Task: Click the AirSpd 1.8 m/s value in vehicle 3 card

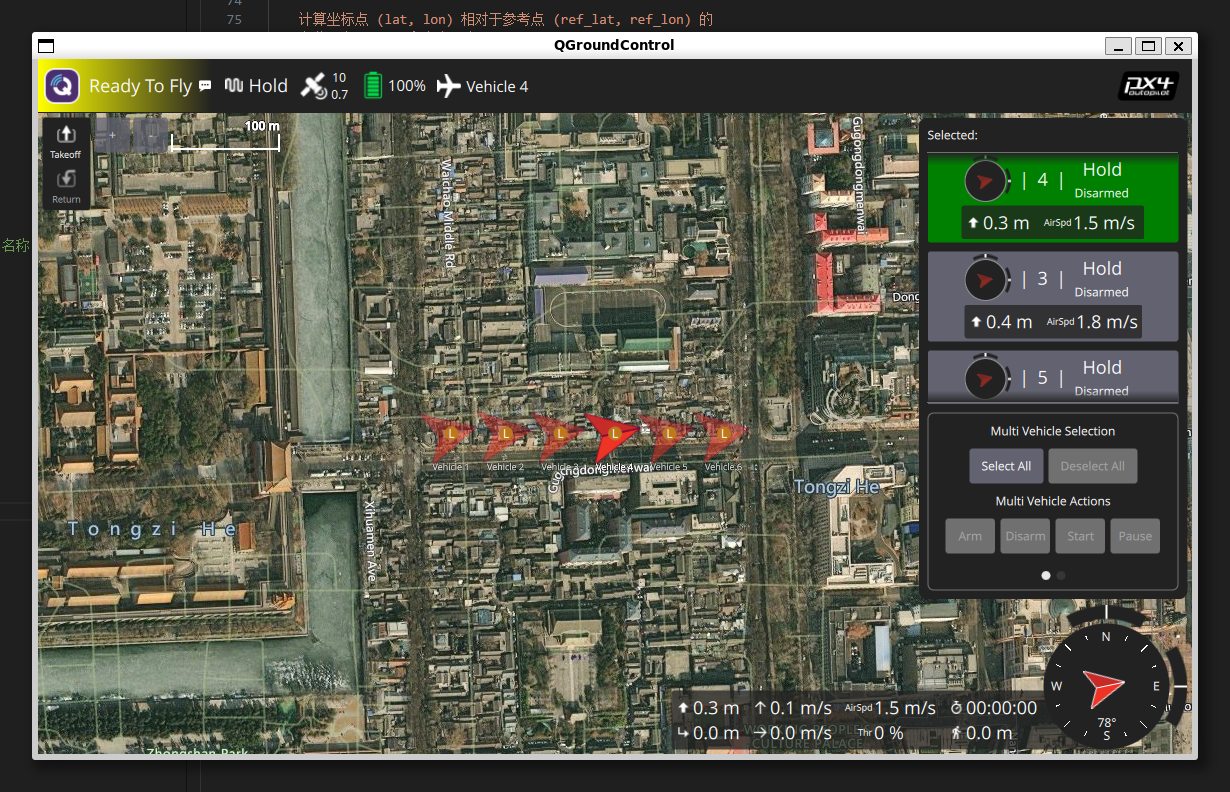Action: pos(1092,322)
